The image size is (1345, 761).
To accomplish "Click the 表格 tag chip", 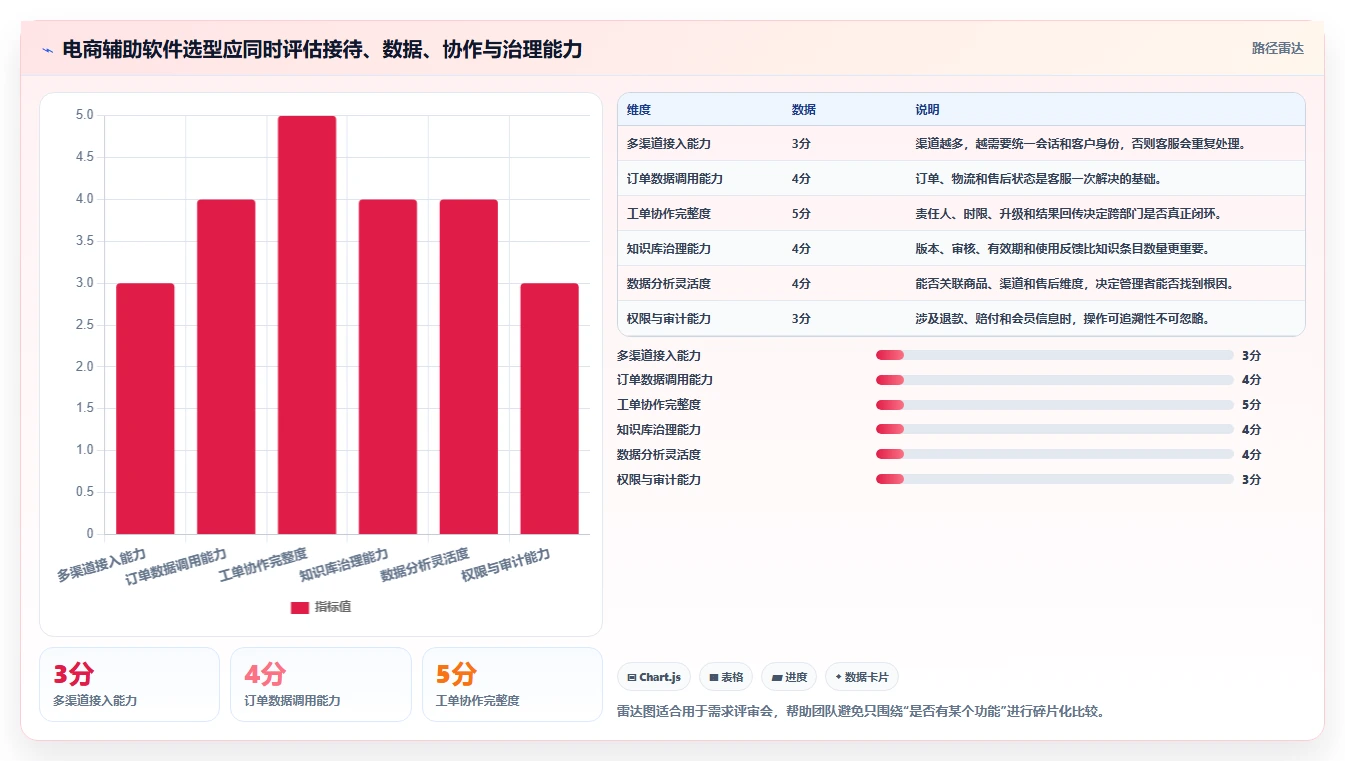I will [726, 677].
